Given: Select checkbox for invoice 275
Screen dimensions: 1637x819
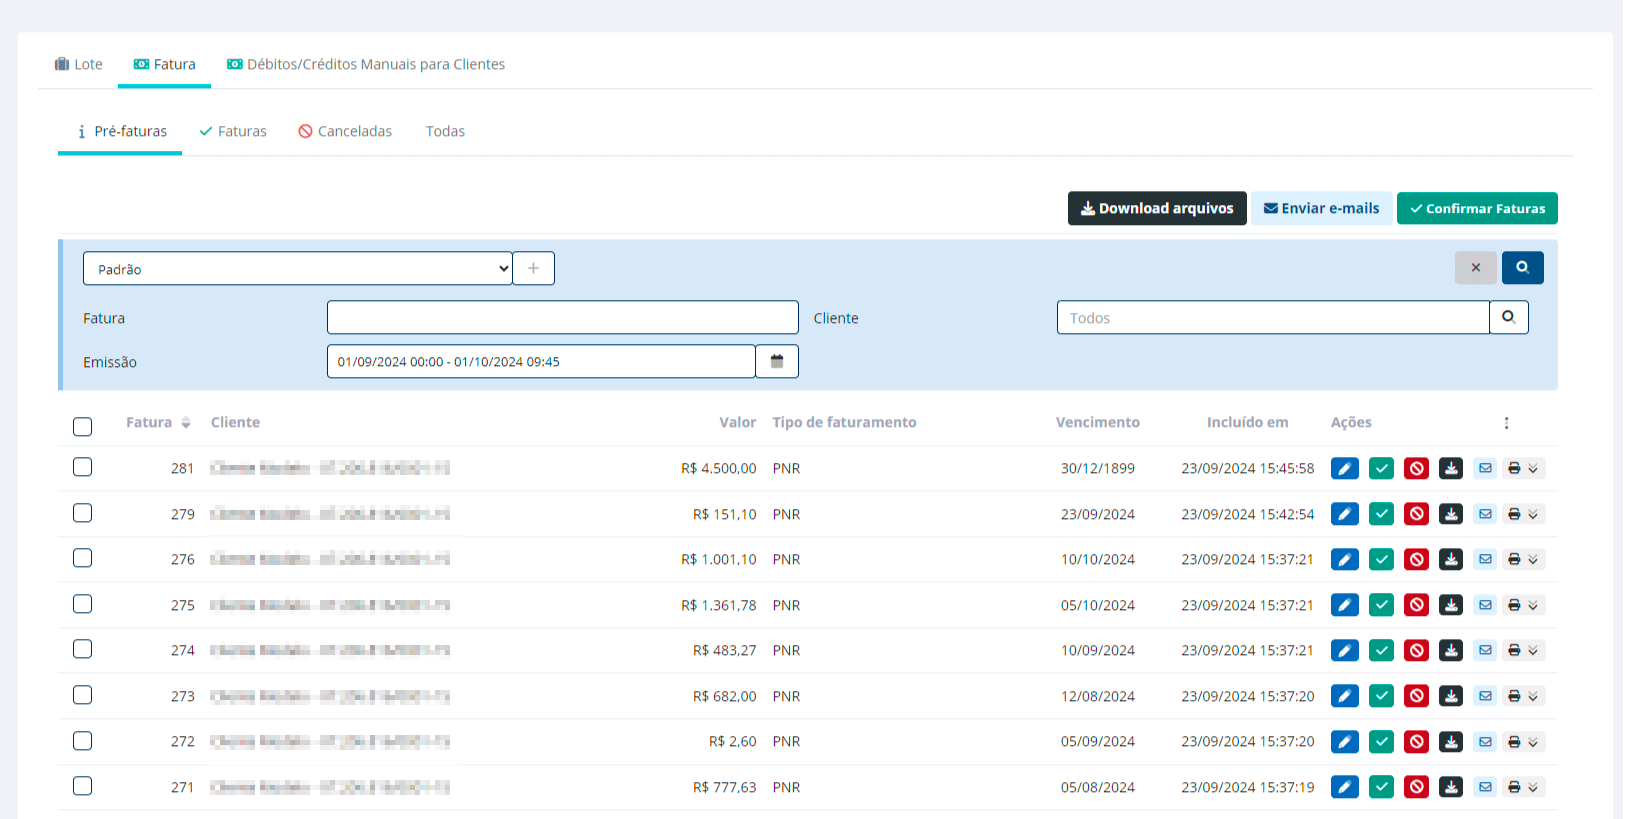Looking at the screenshot, I should click(83, 604).
